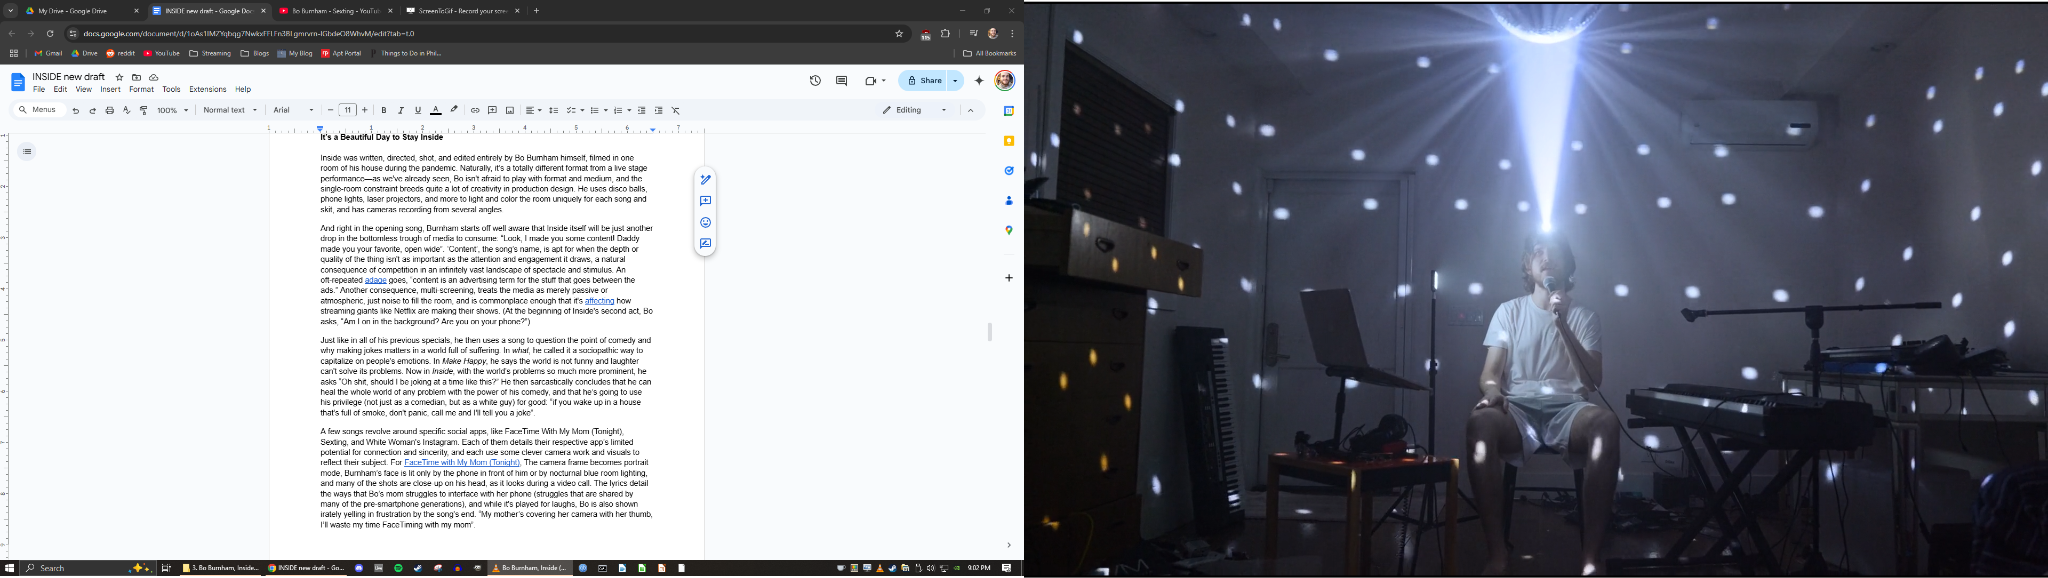Insert a link from the toolbar
This screenshot has height=578, width=2048.
pyautogui.click(x=475, y=110)
